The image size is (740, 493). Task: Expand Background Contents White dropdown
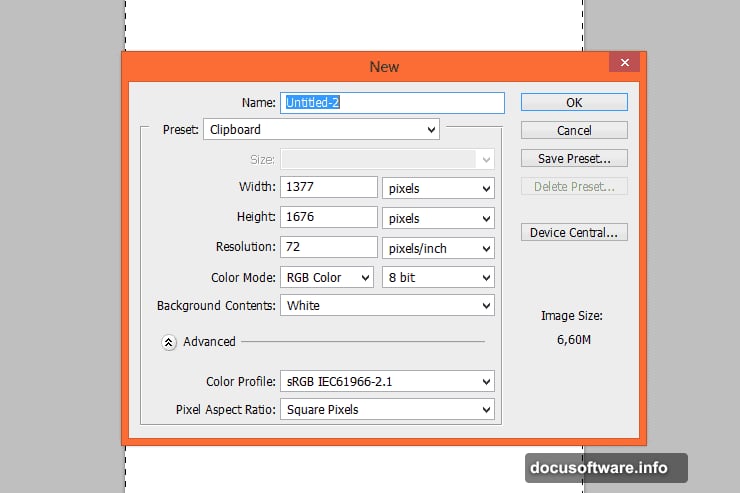pyautogui.click(x=388, y=306)
